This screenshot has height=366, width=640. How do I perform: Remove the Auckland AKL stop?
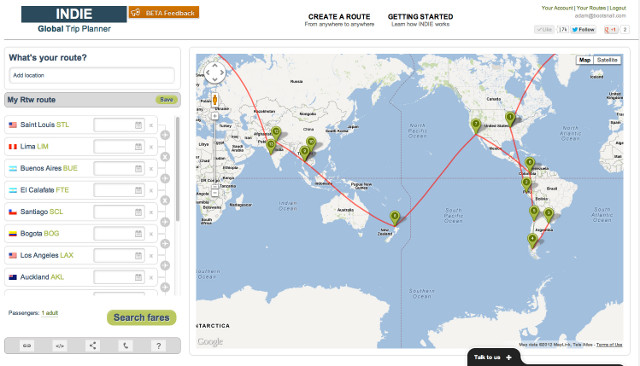(x=151, y=277)
